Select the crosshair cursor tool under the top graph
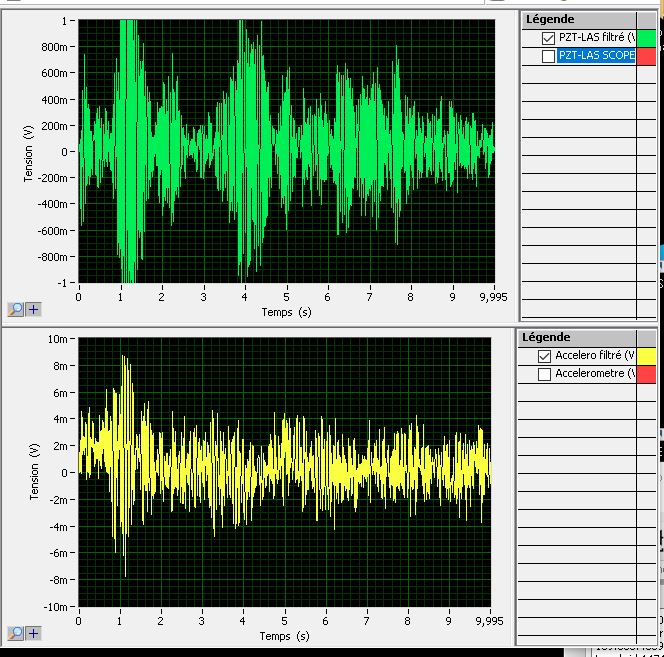Screen dimensions: 664x657 pyautogui.click(x=33, y=309)
